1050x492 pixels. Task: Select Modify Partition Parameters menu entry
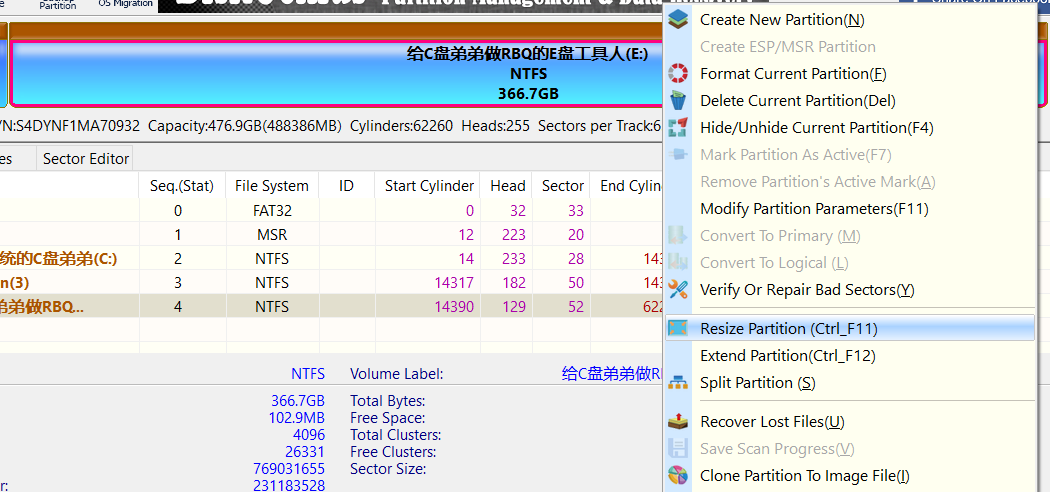pos(814,209)
